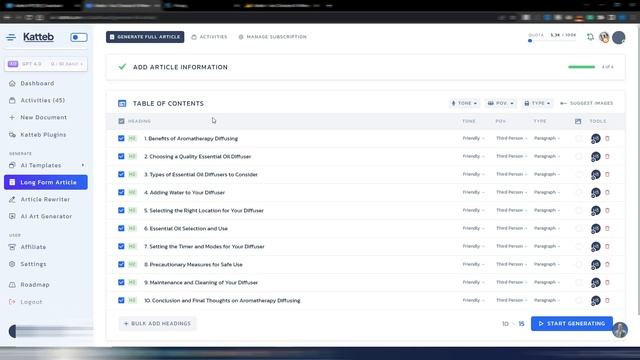Switch to the Activities tab at top
The height and width of the screenshot is (360, 640).
click(209, 37)
